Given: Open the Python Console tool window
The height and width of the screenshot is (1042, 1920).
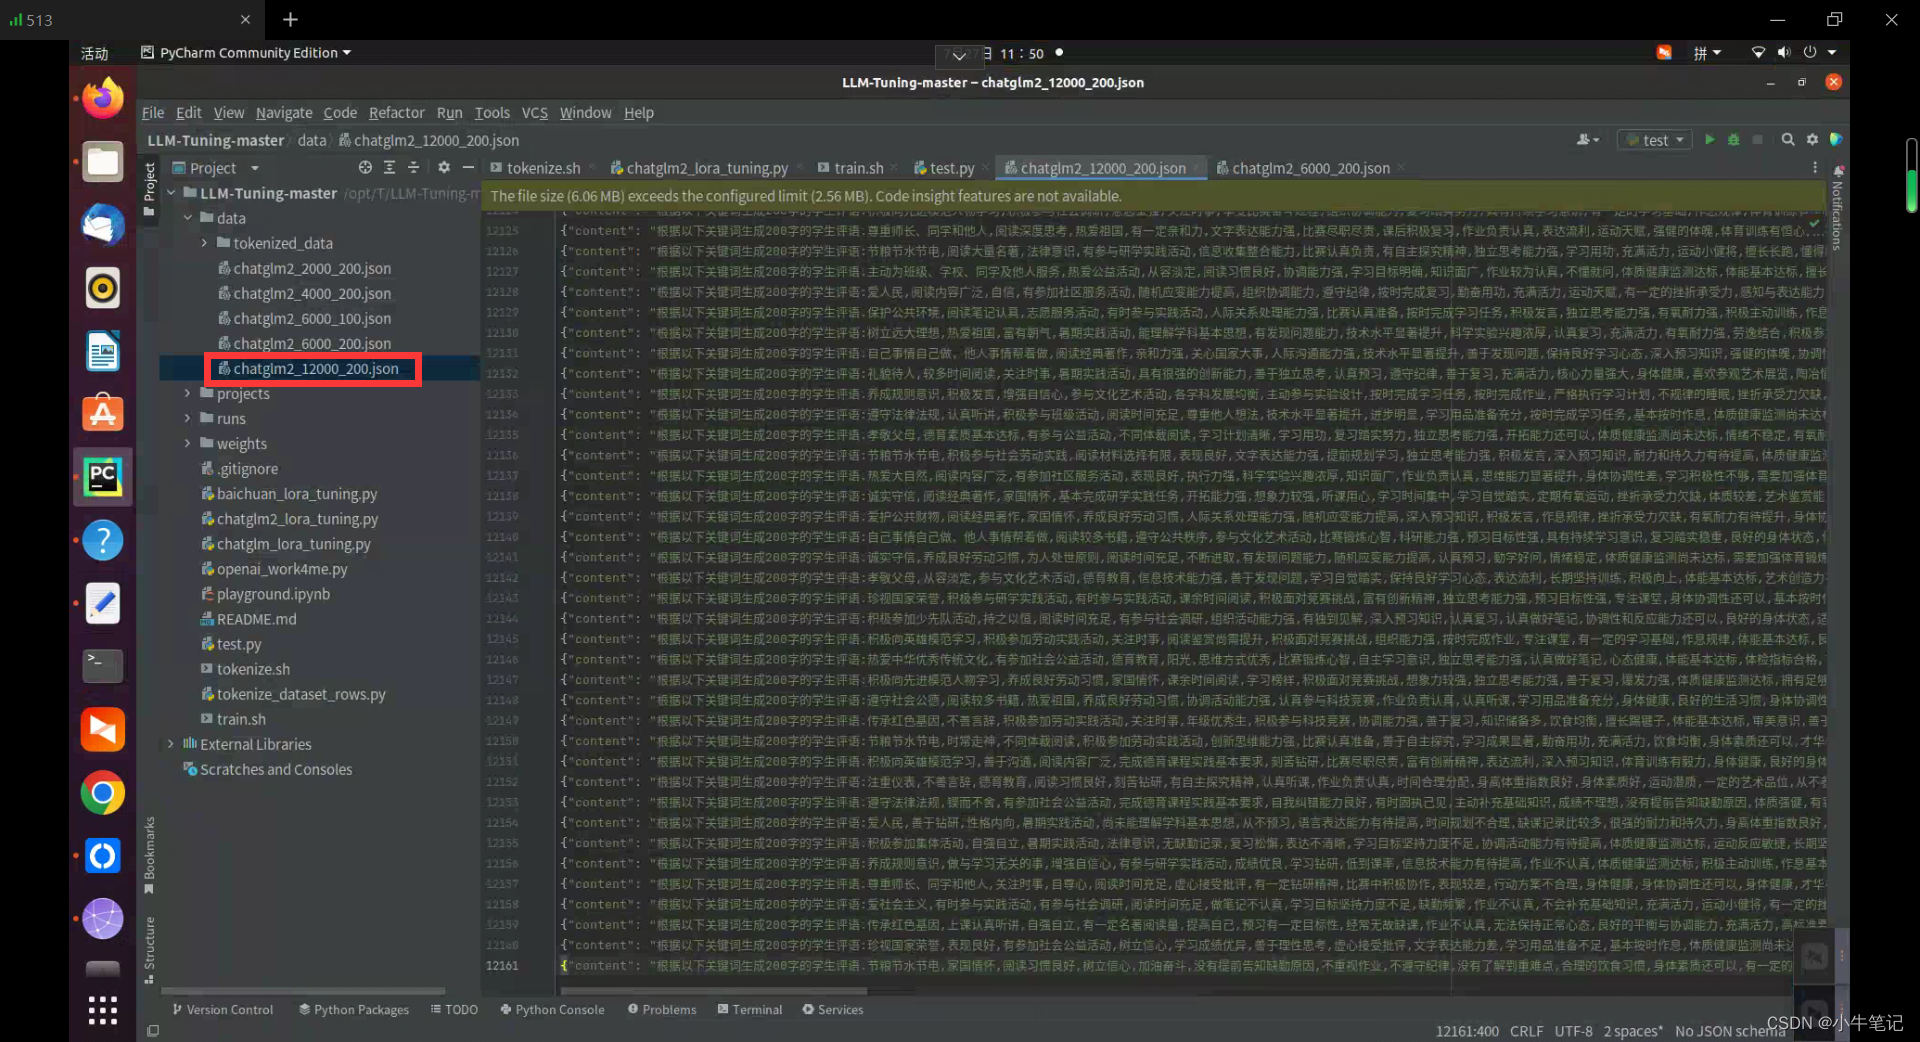Looking at the screenshot, I should point(552,1009).
